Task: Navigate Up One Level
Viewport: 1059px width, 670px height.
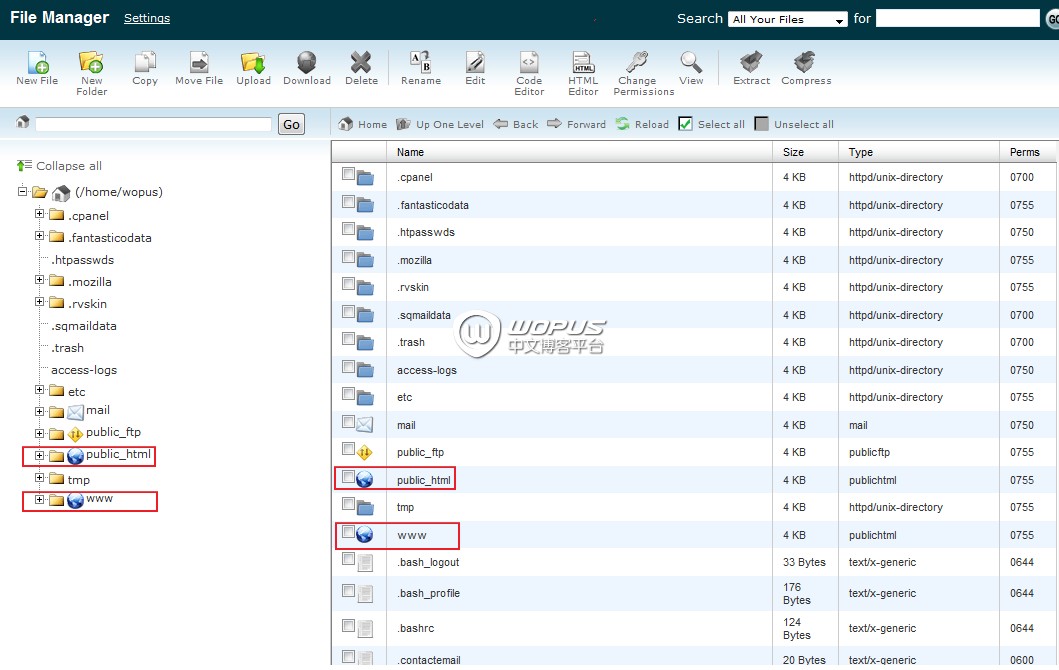Action: [x=440, y=124]
